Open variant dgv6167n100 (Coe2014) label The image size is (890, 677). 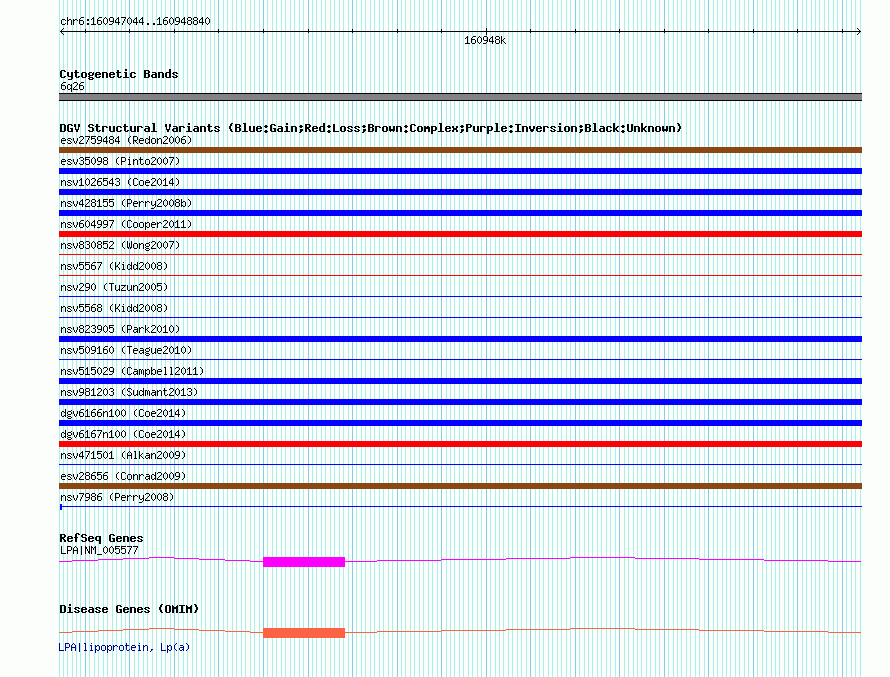tap(123, 434)
